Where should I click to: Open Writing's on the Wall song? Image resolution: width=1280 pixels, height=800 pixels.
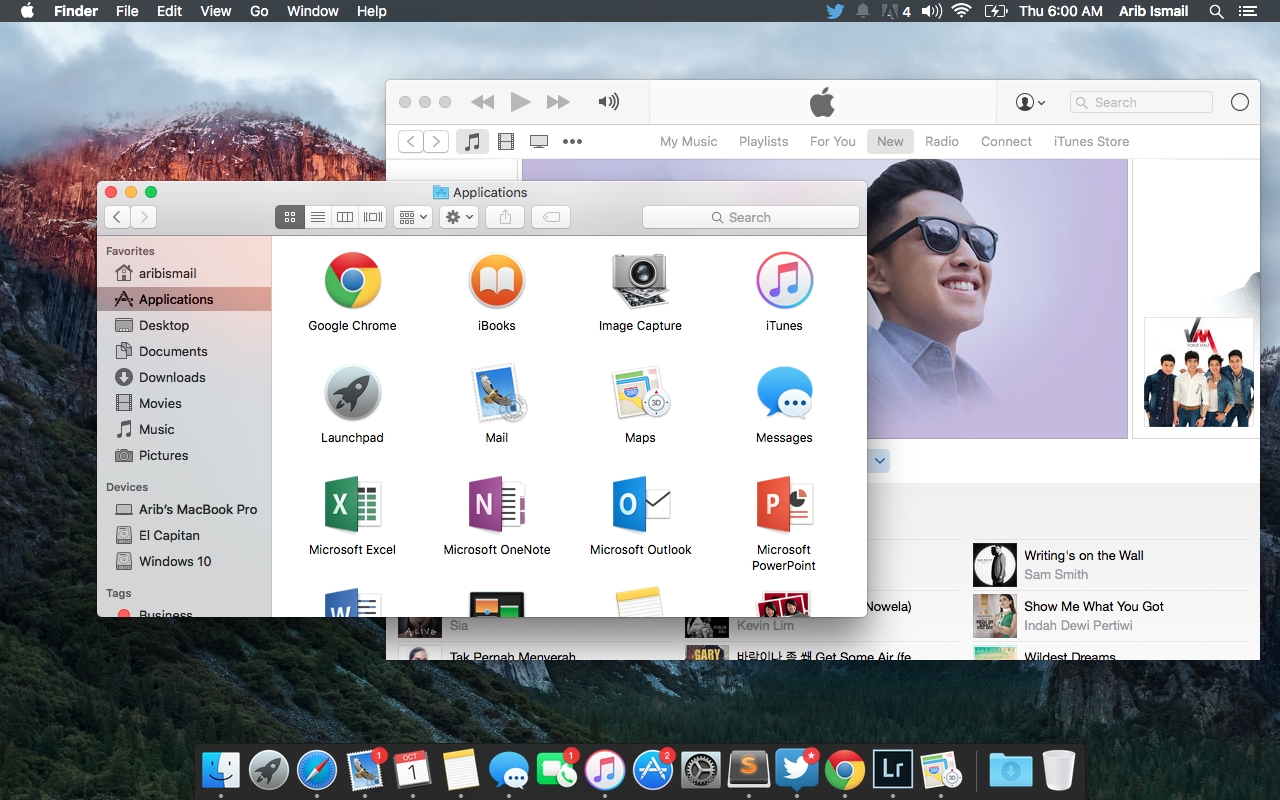(1084, 556)
